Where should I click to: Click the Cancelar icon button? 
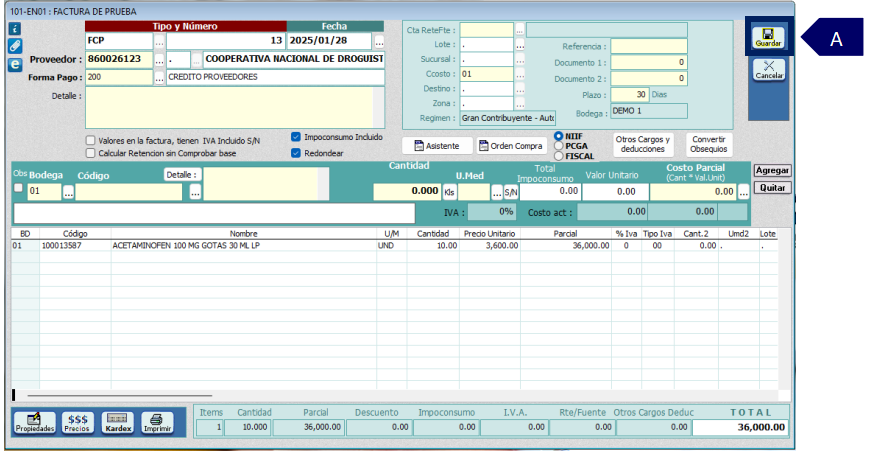tap(769, 70)
